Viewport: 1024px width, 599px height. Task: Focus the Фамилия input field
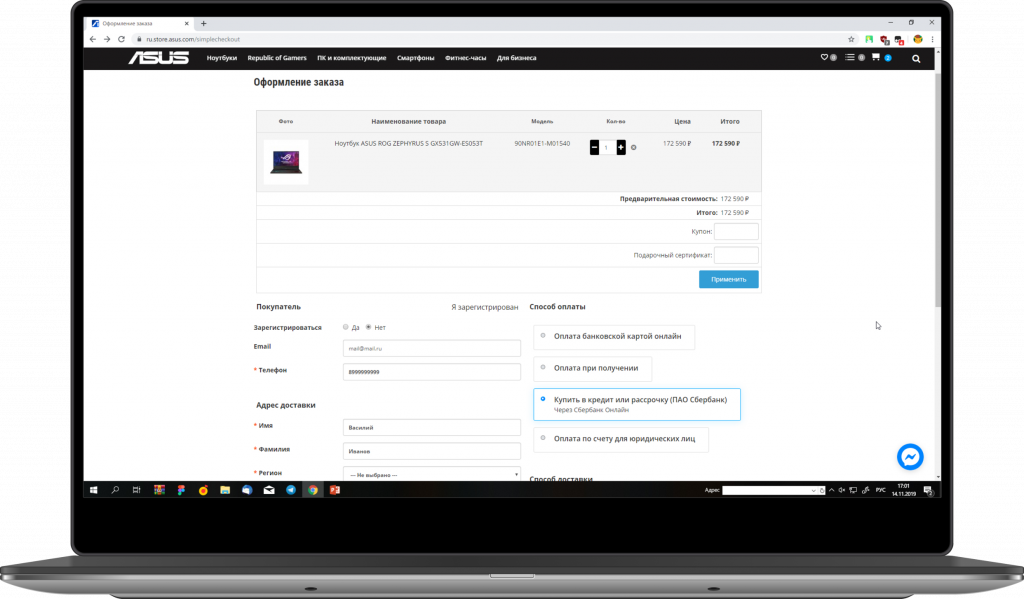432,451
